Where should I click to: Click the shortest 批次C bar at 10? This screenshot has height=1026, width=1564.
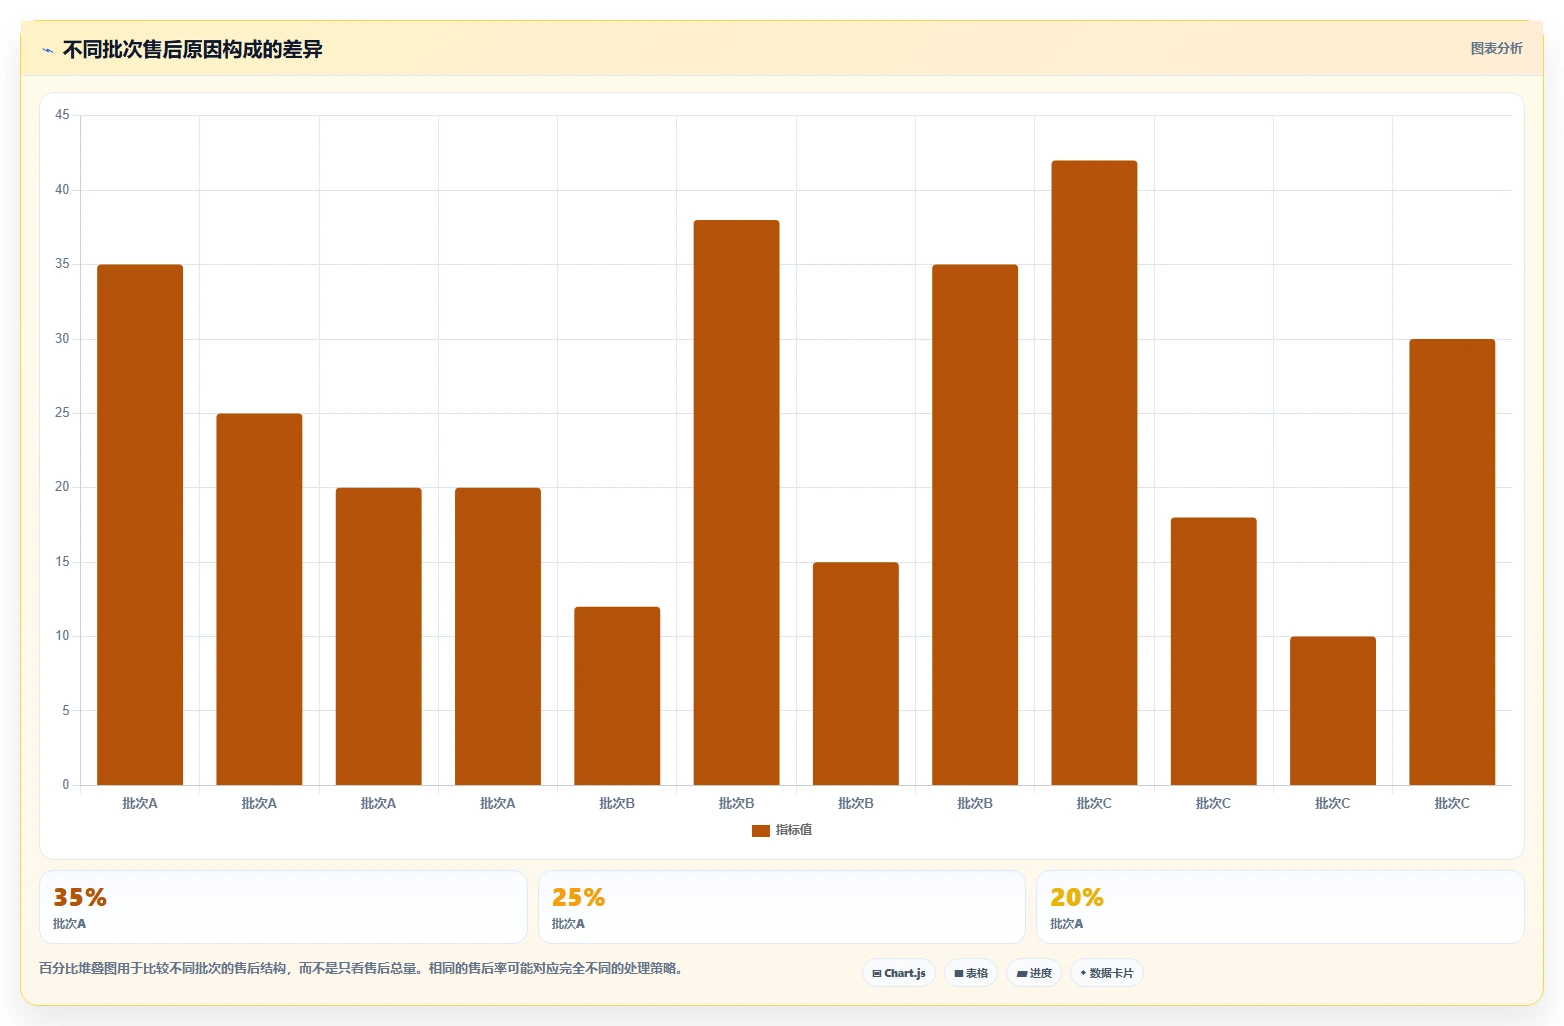point(1333,711)
